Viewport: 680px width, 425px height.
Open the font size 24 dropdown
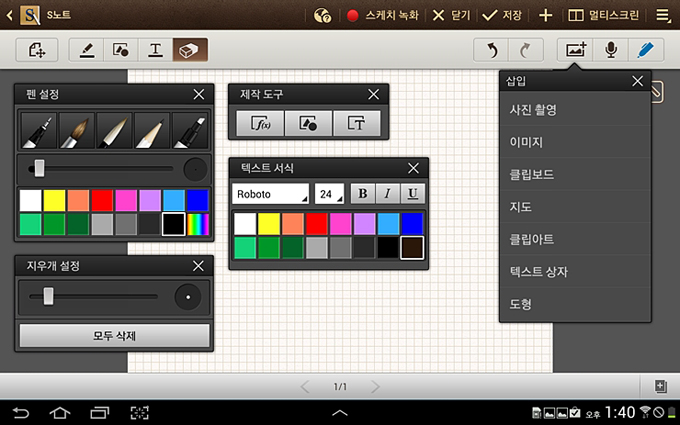[329, 193]
